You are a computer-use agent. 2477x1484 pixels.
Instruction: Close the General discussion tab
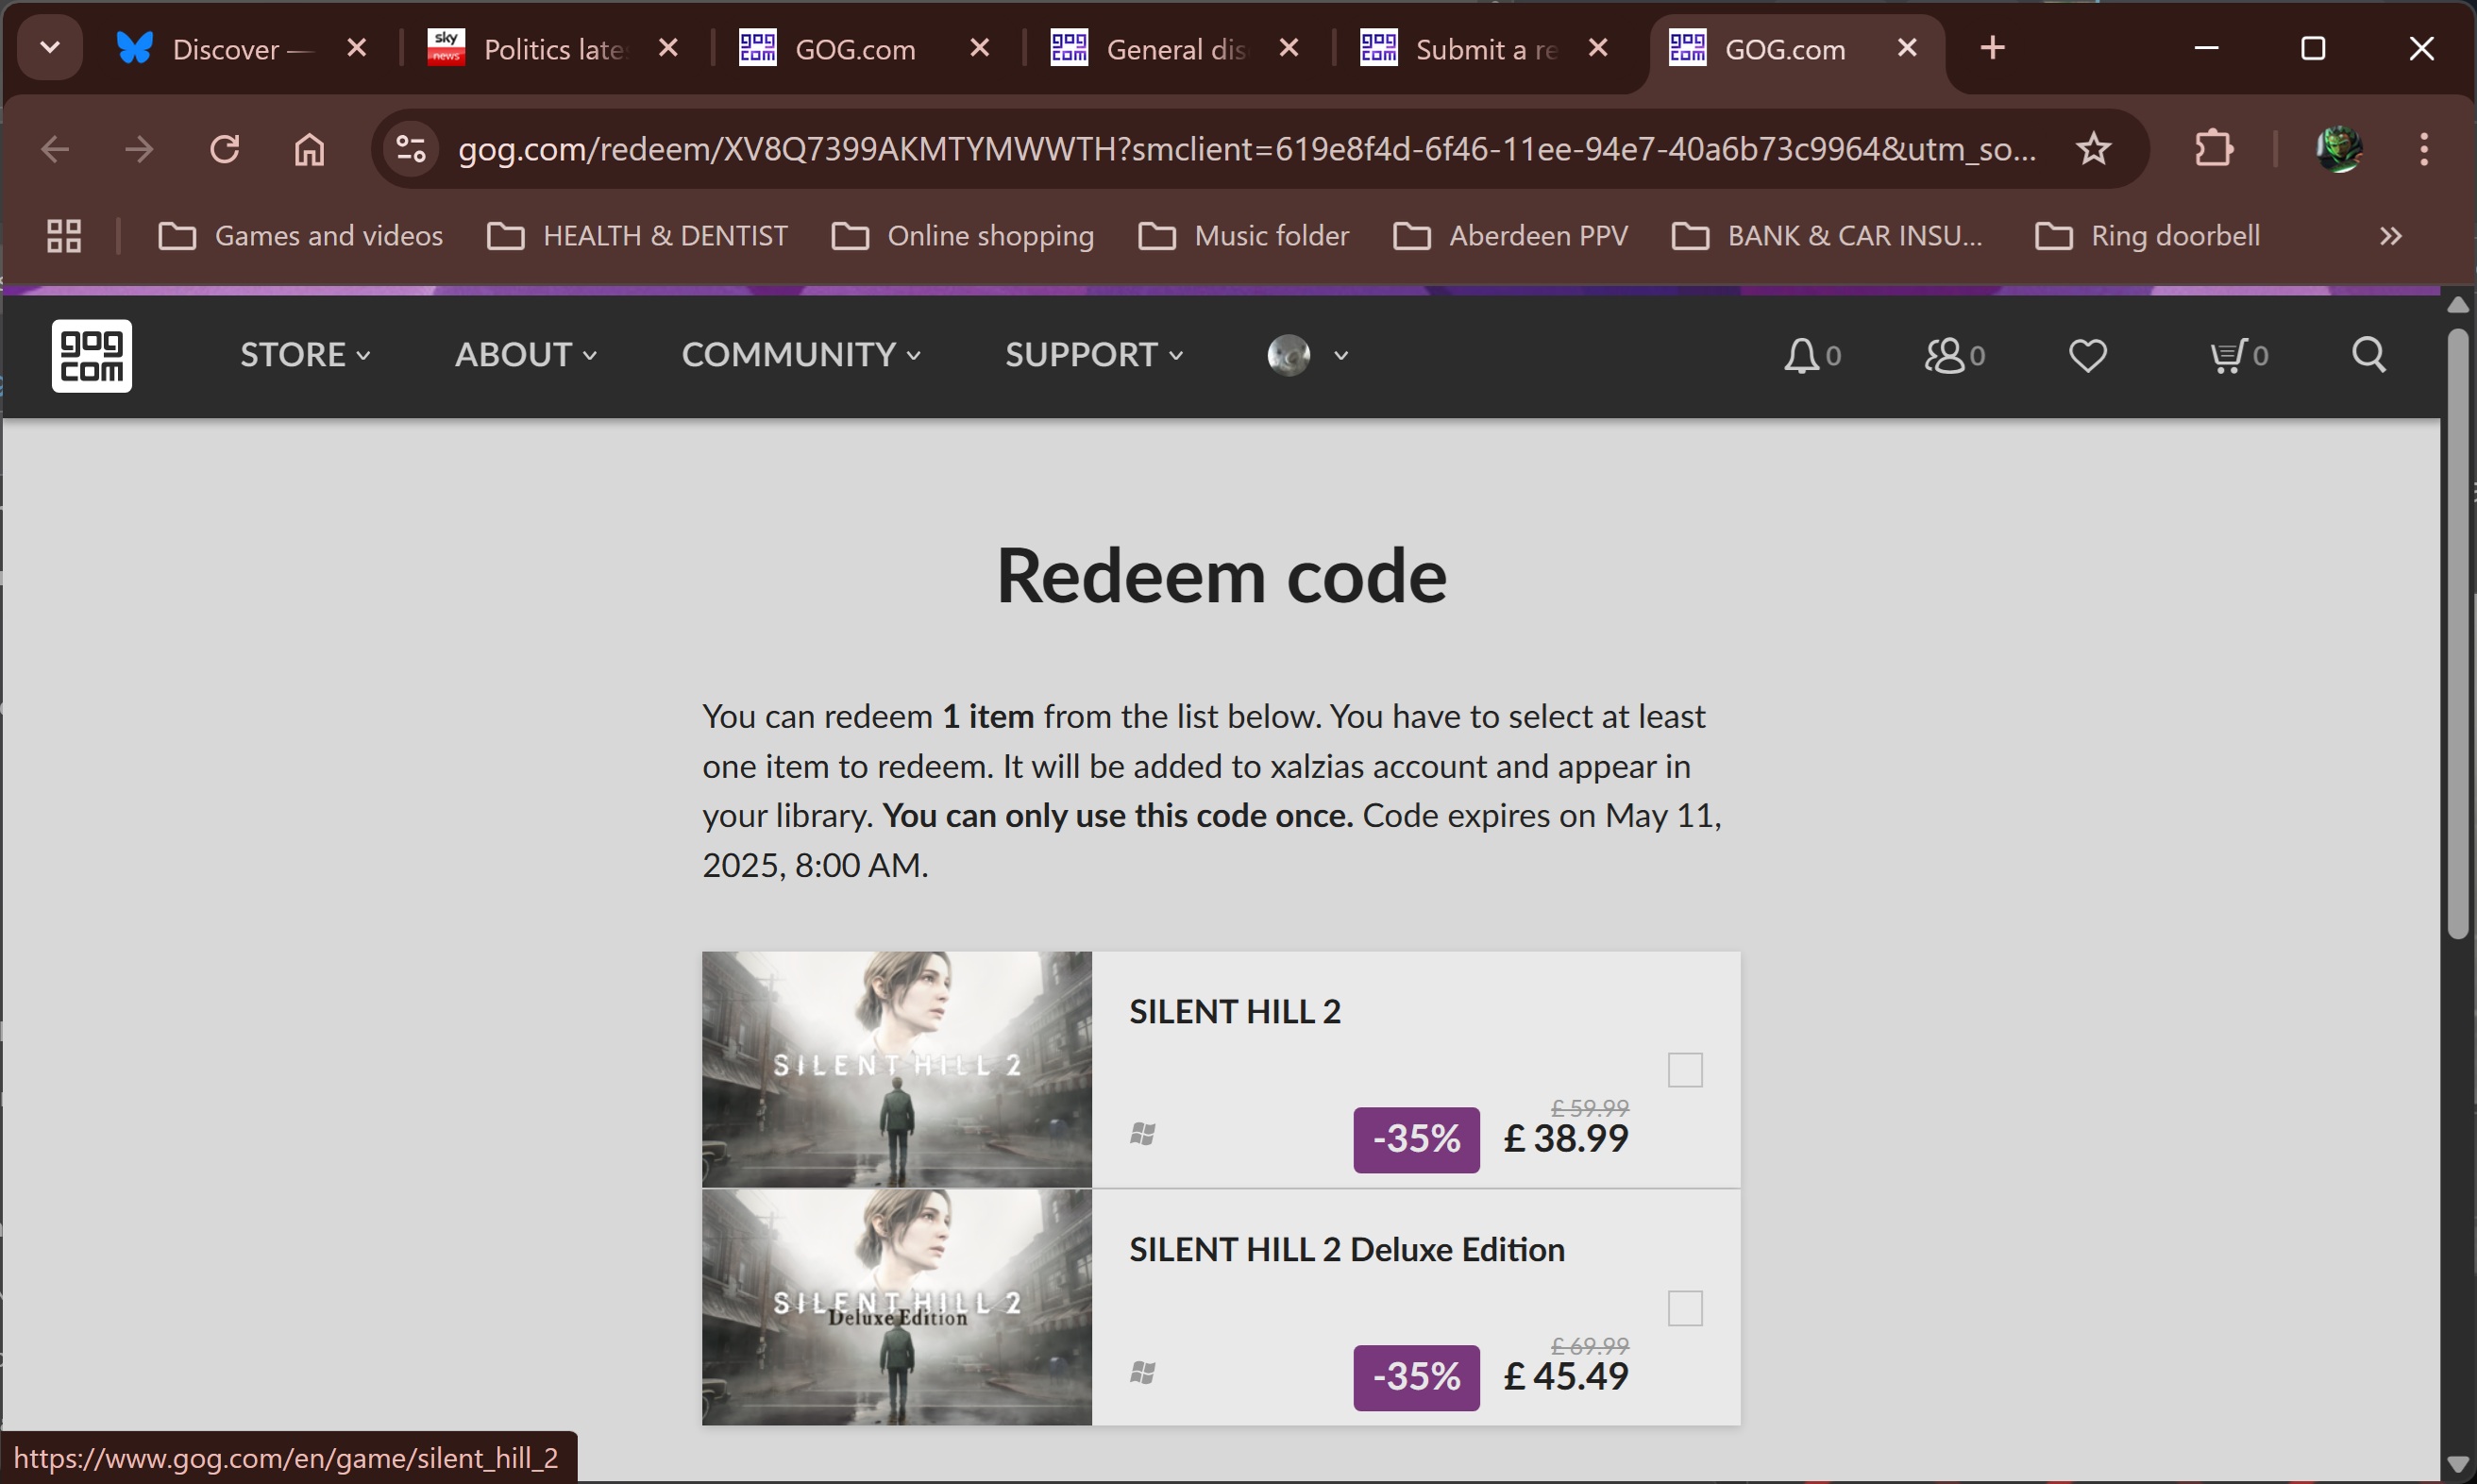point(1289,48)
